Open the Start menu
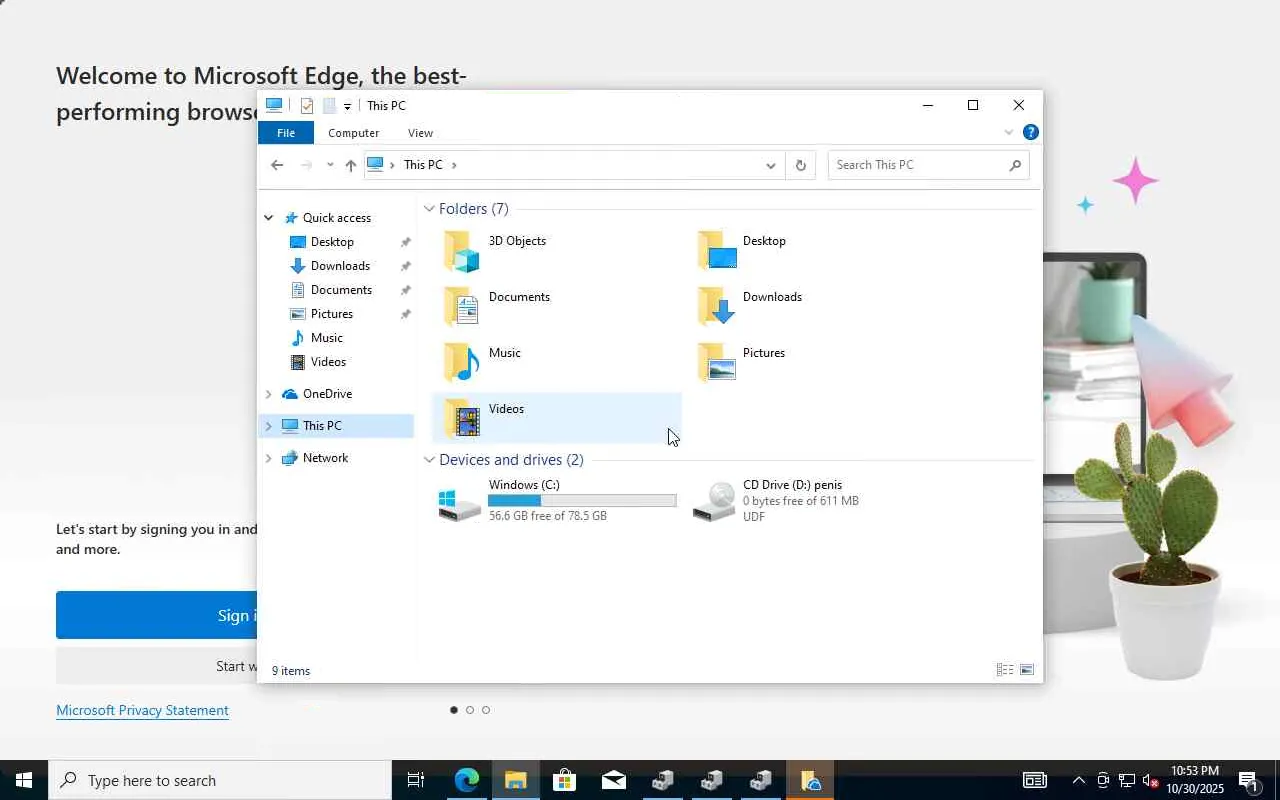The image size is (1280, 800). coord(24,780)
